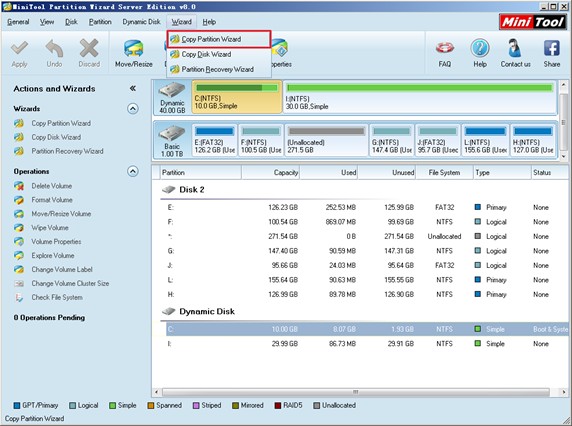The image size is (572, 426).
Task: Choose Copy Partition Wizard menu entry
Action: pos(219,39)
